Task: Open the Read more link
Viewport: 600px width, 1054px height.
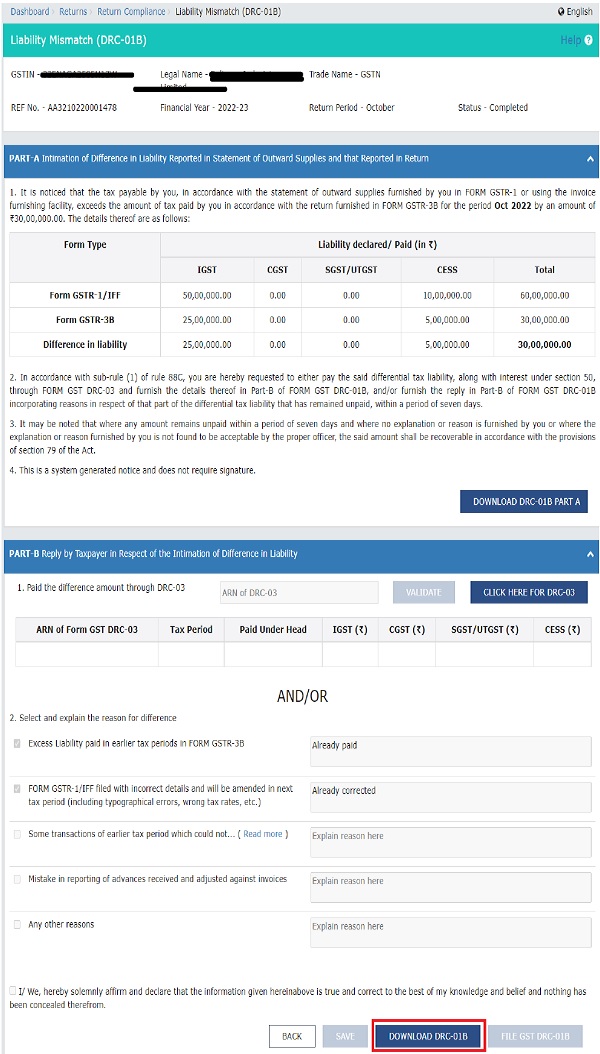Action: coord(263,834)
